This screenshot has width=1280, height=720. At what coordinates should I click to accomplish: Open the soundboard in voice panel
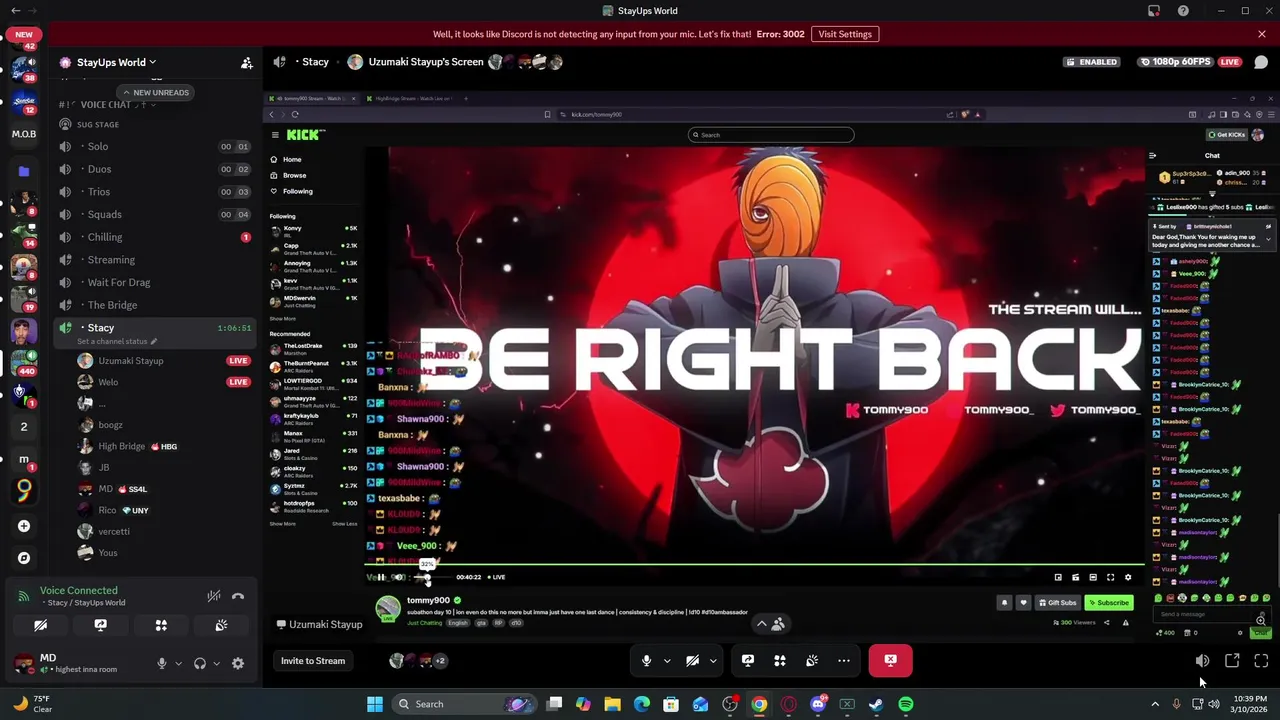click(x=221, y=625)
